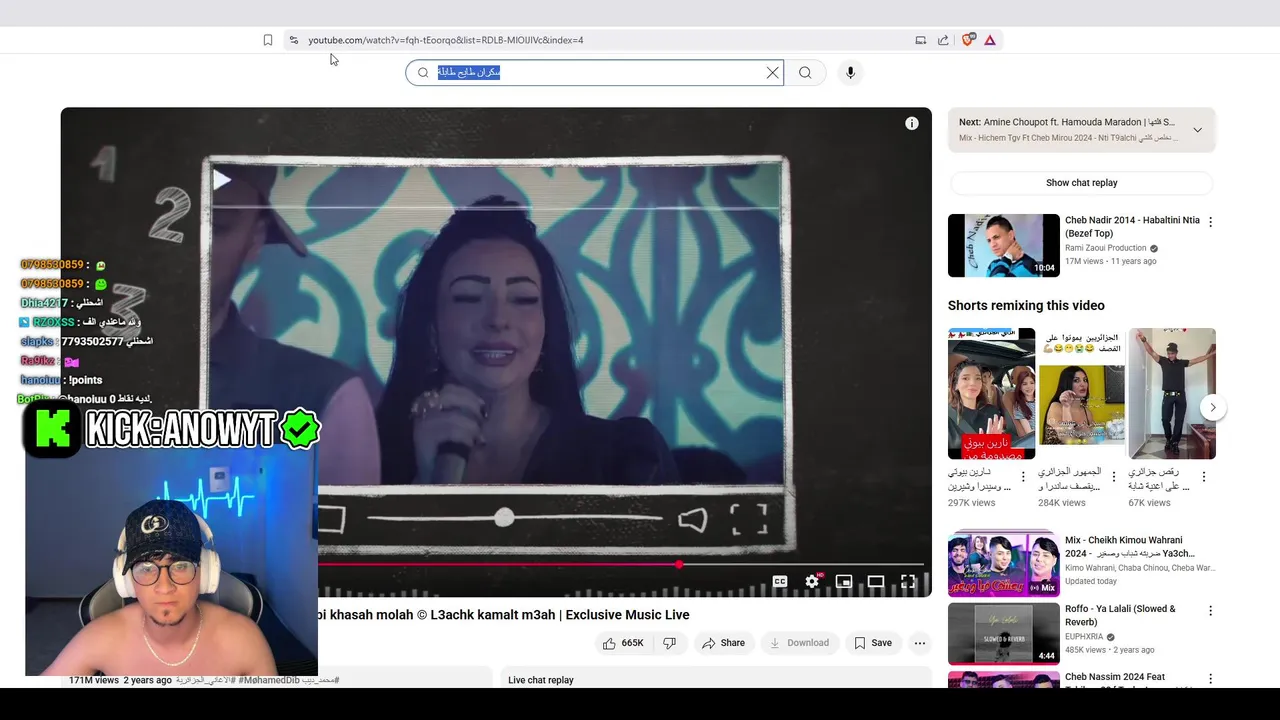This screenshot has width=1280, height=720.
Task: Open menu for the 284K views Short
Action: (1113, 477)
